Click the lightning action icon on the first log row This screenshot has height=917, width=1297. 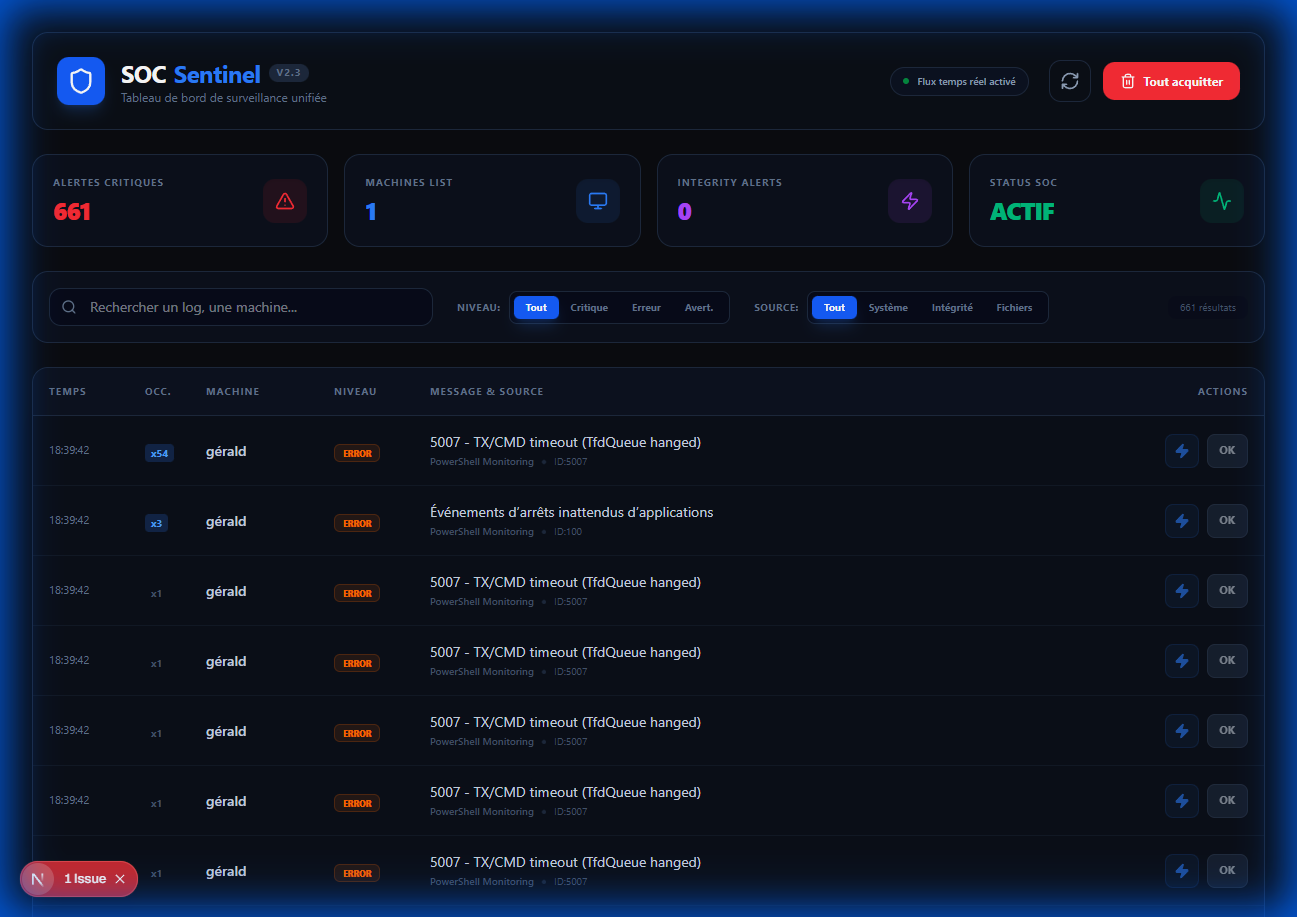[x=1181, y=450]
